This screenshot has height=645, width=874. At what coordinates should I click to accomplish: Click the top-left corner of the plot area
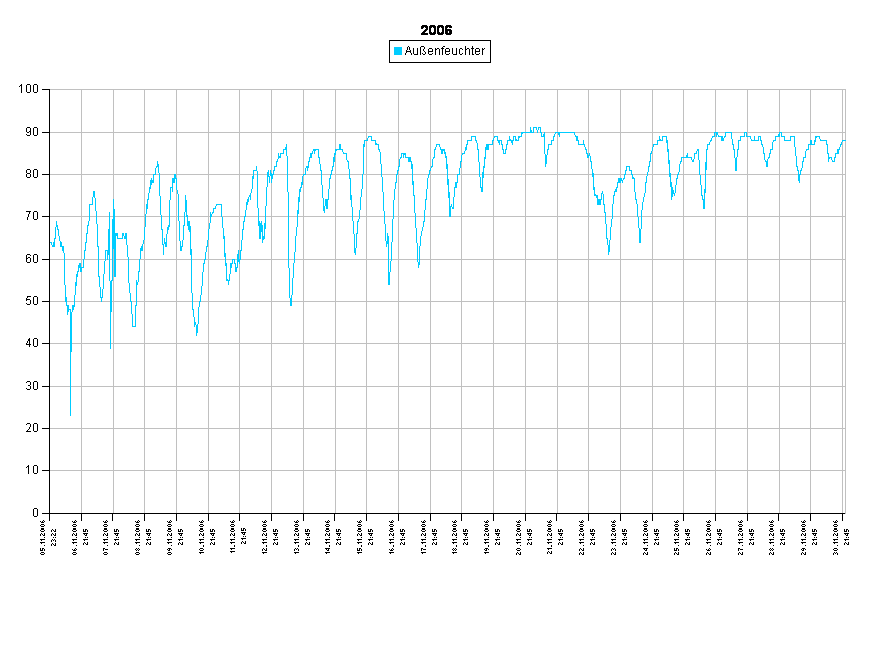50,90
